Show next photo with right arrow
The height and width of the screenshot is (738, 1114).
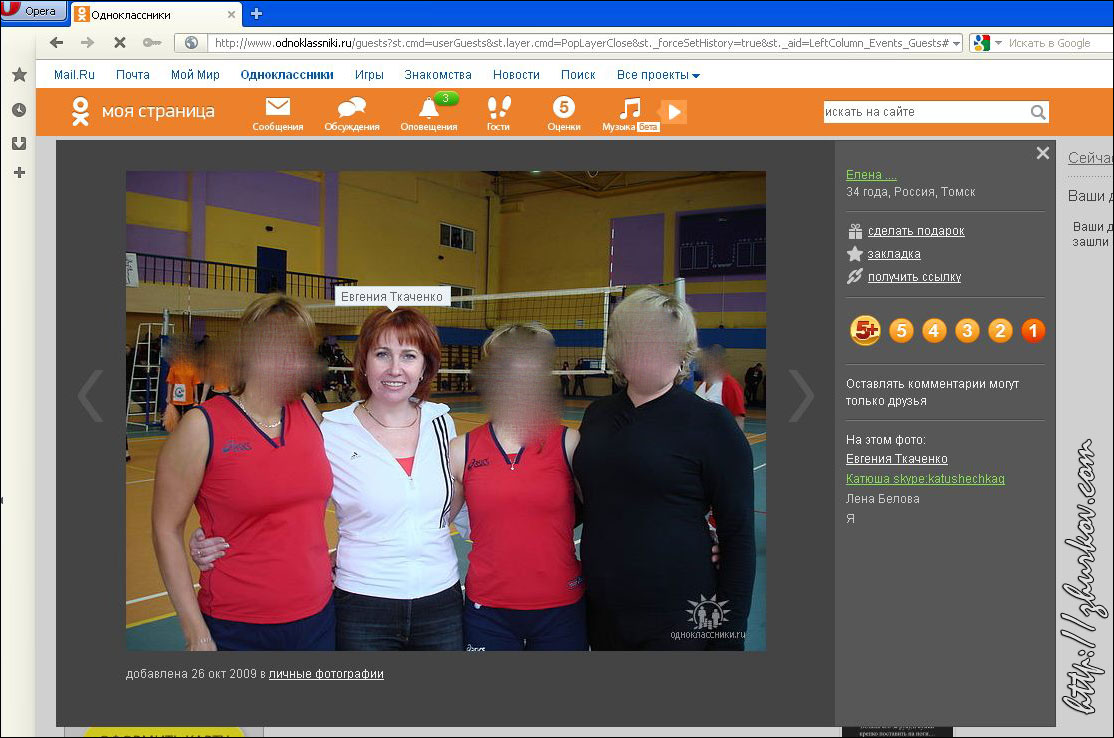[x=801, y=396]
